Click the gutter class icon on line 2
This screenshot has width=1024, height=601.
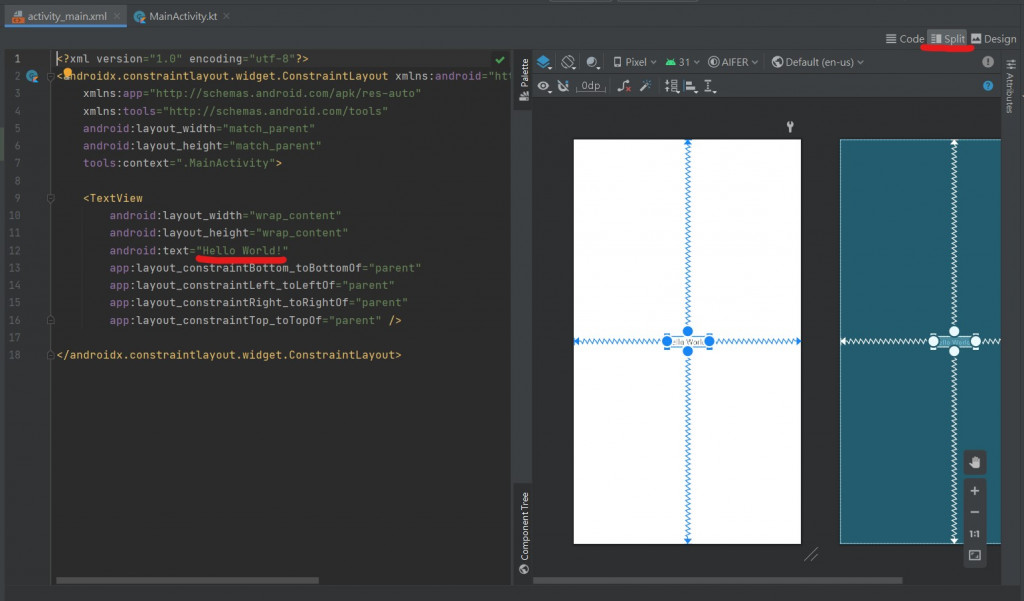coord(32,76)
